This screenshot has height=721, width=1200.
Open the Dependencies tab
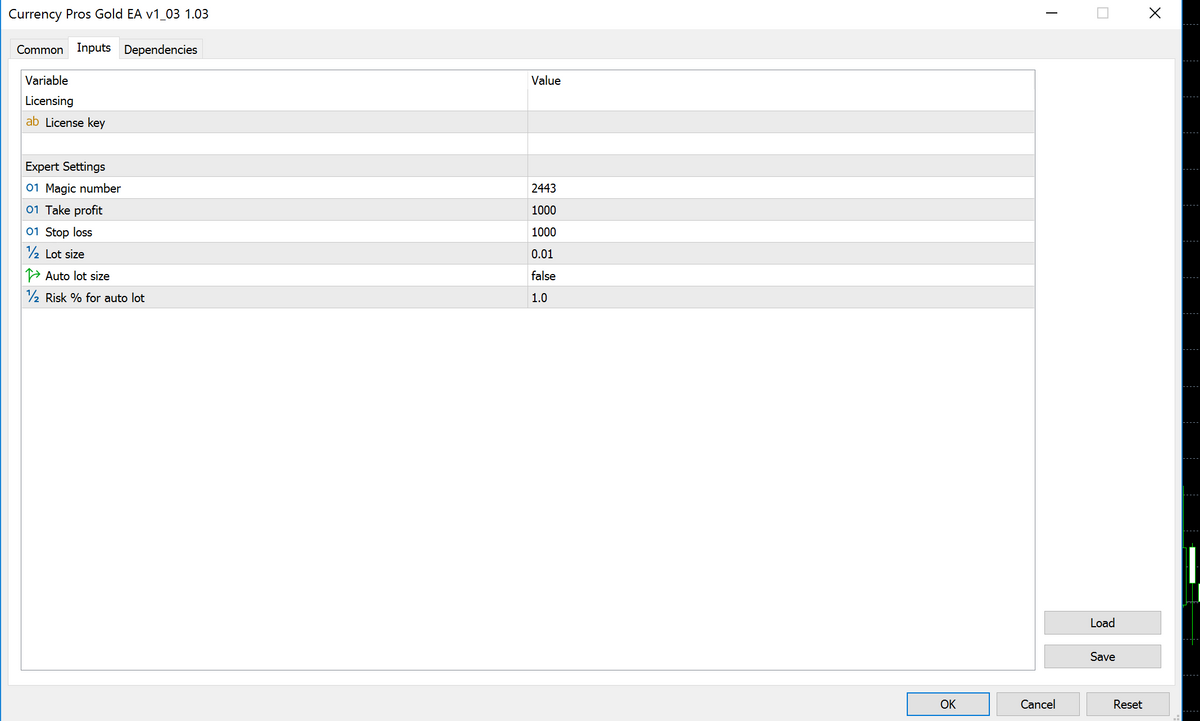(x=161, y=49)
